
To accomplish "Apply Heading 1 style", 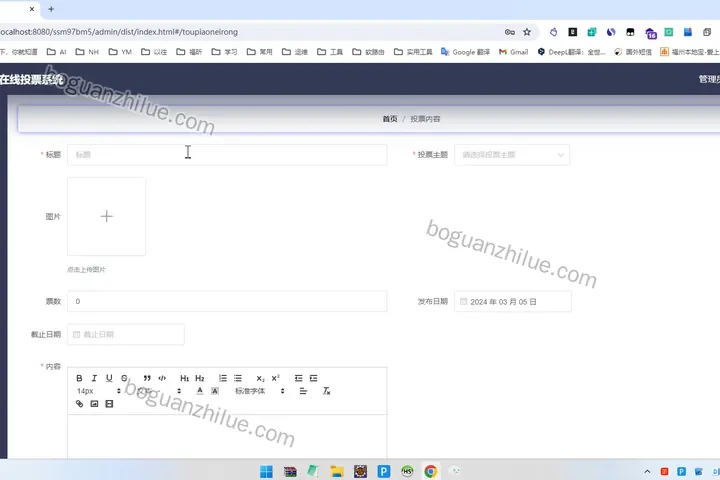I will tap(184, 378).
